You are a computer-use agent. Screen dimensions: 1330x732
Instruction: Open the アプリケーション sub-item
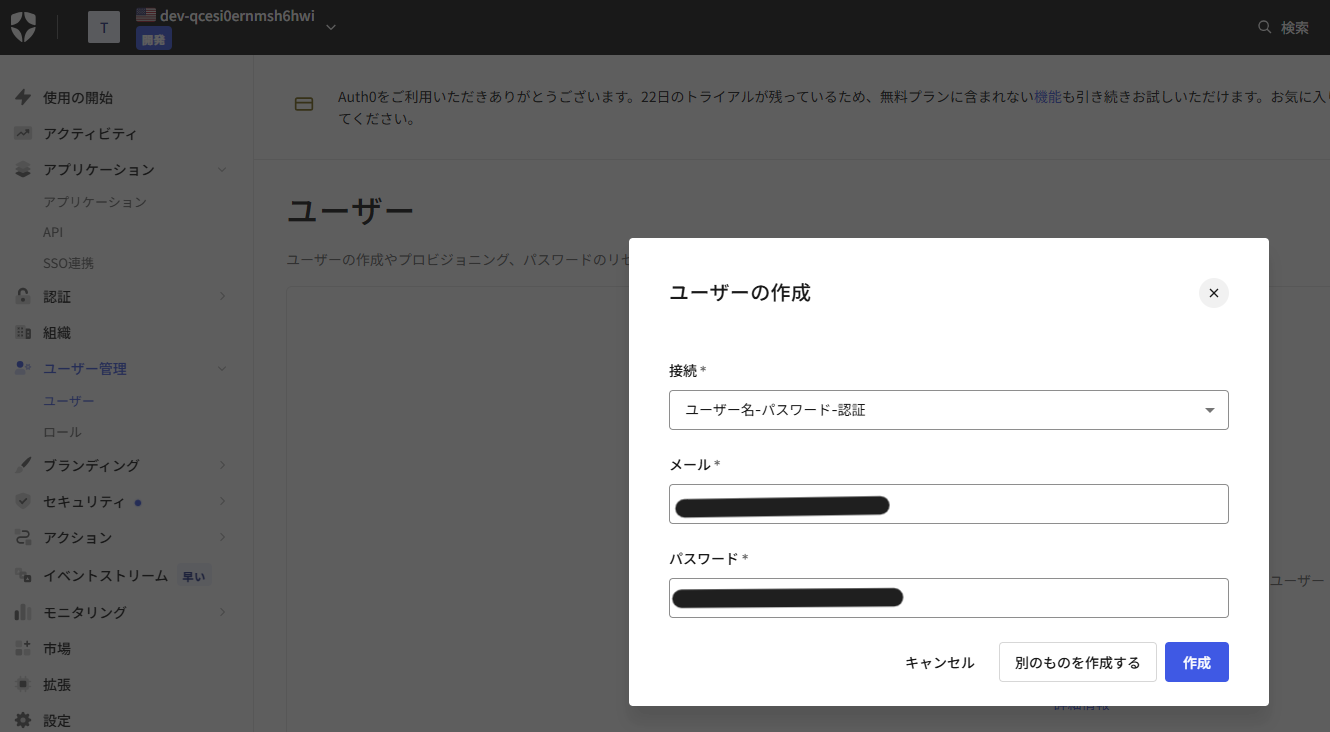pyautogui.click(x=95, y=201)
